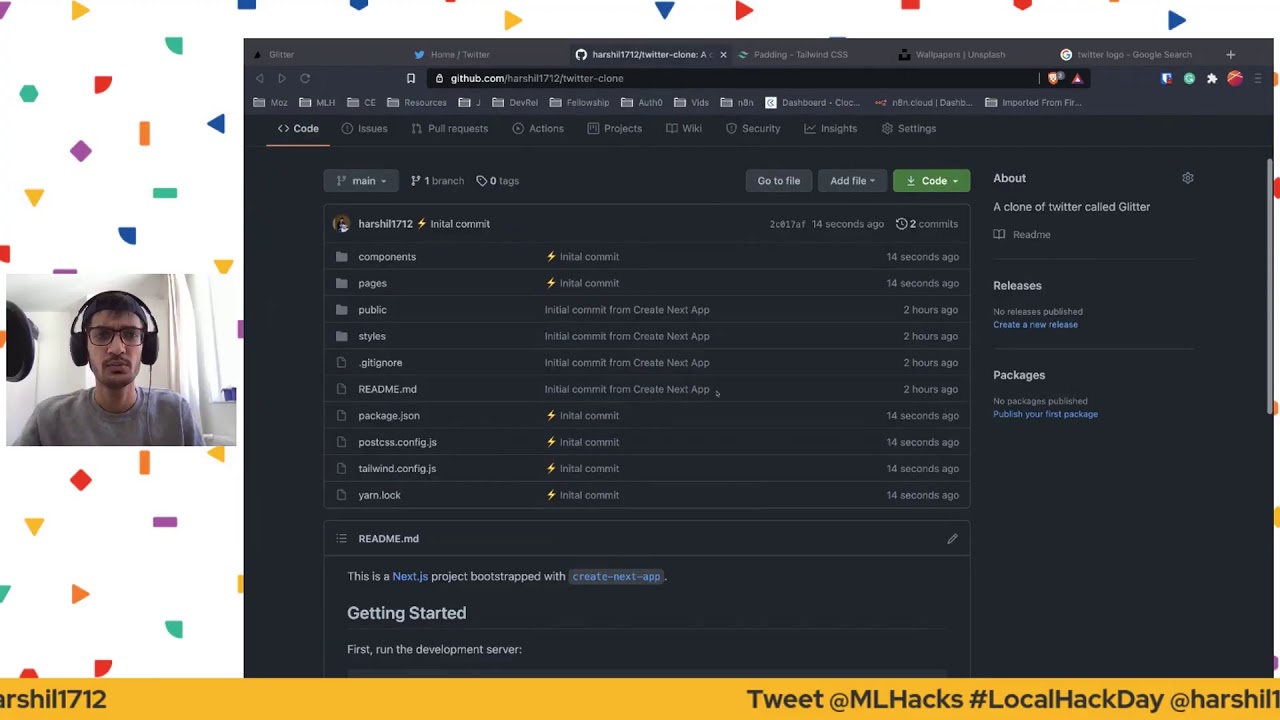Screen dimensions: 1280x720
Task: Switch to the Insights tab
Action: click(831, 128)
